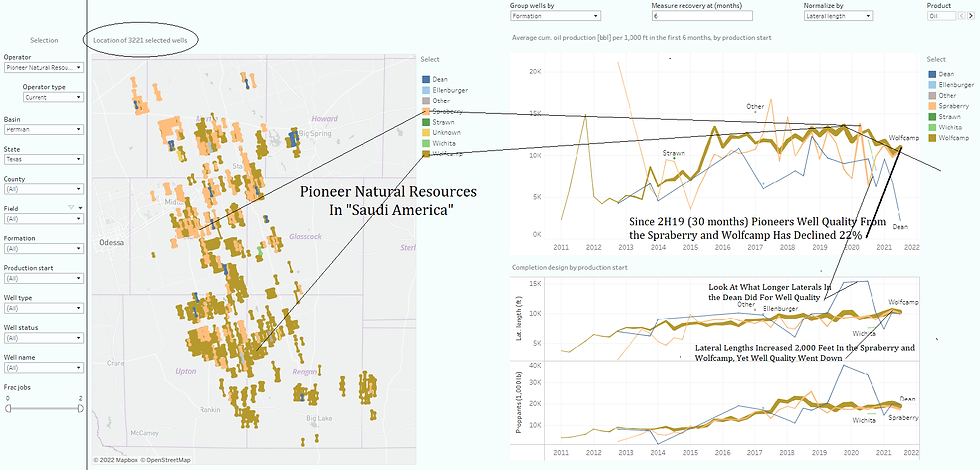Click the "Location of 3221 selected wells" text
This screenshot has height=470, width=980.
(141, 40)
